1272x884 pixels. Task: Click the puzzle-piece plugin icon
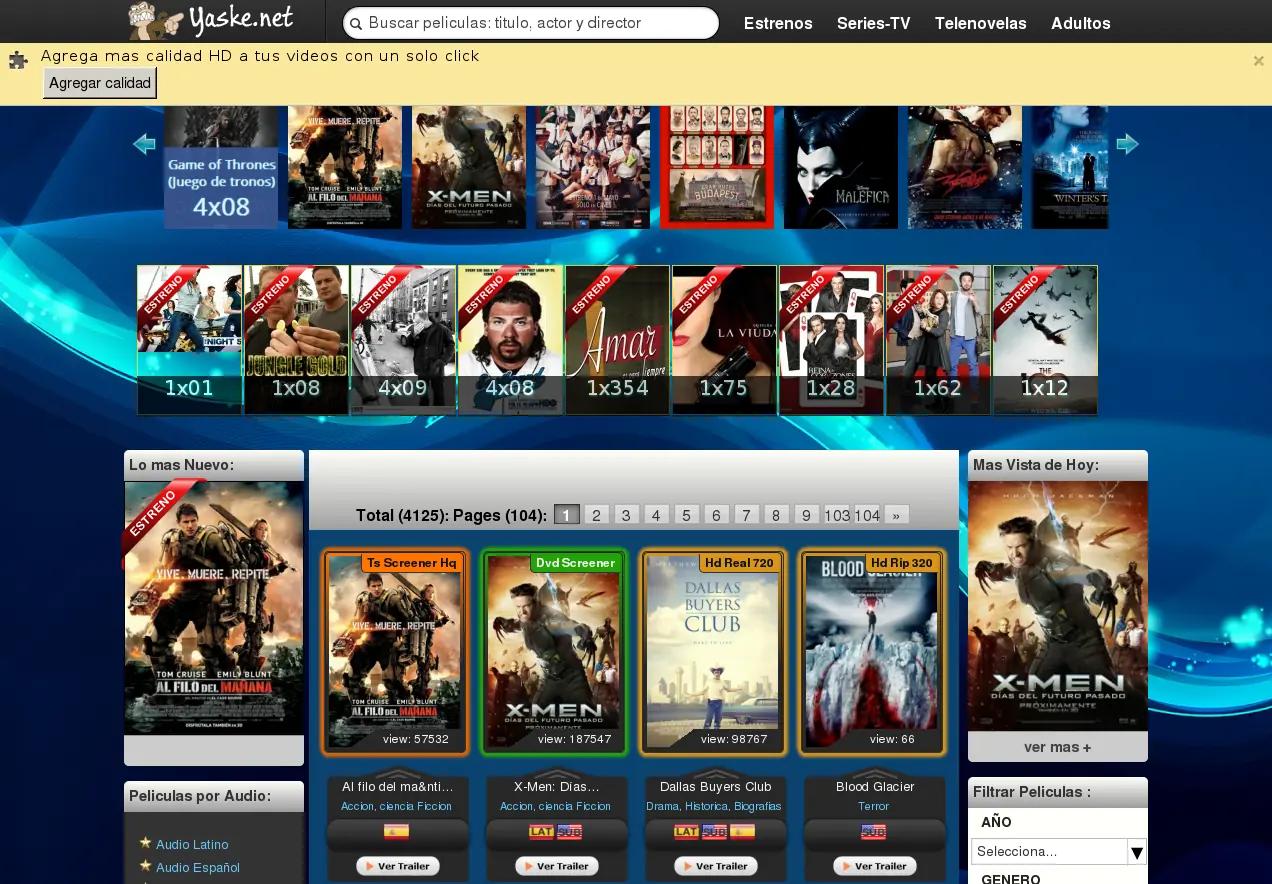[18, 61]
